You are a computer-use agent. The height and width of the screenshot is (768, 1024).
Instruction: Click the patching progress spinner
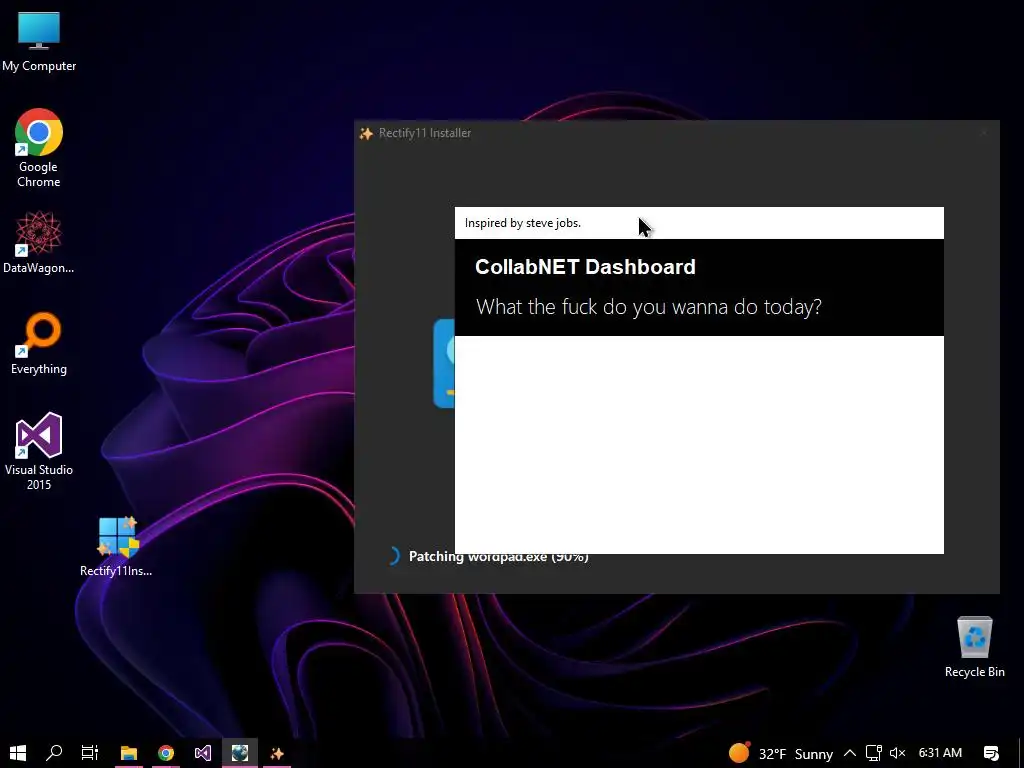click(392, 556)
